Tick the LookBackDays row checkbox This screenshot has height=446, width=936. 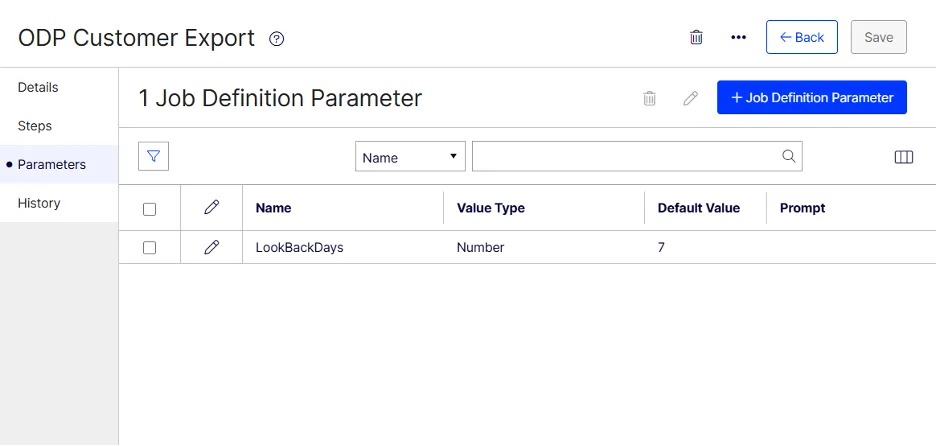[150, 248]
